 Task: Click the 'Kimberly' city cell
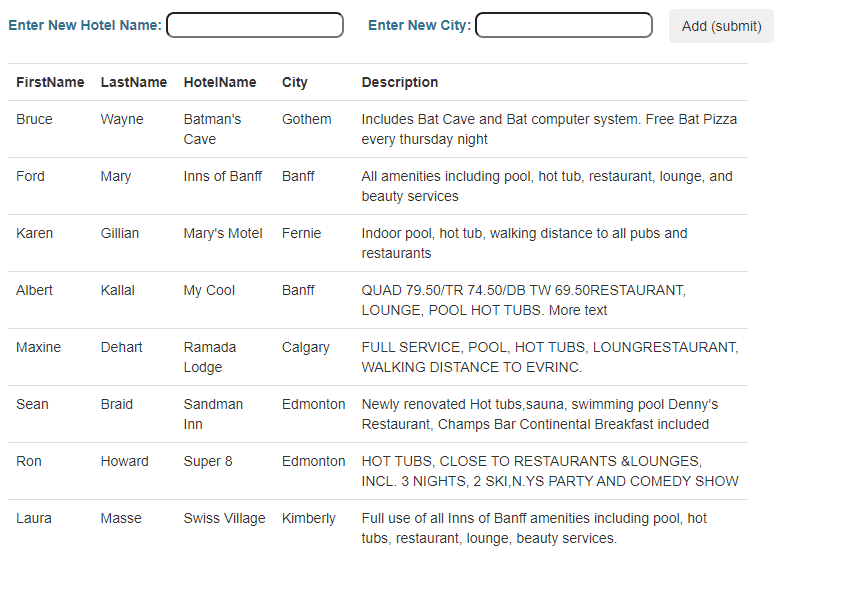[x=309, y=518]
